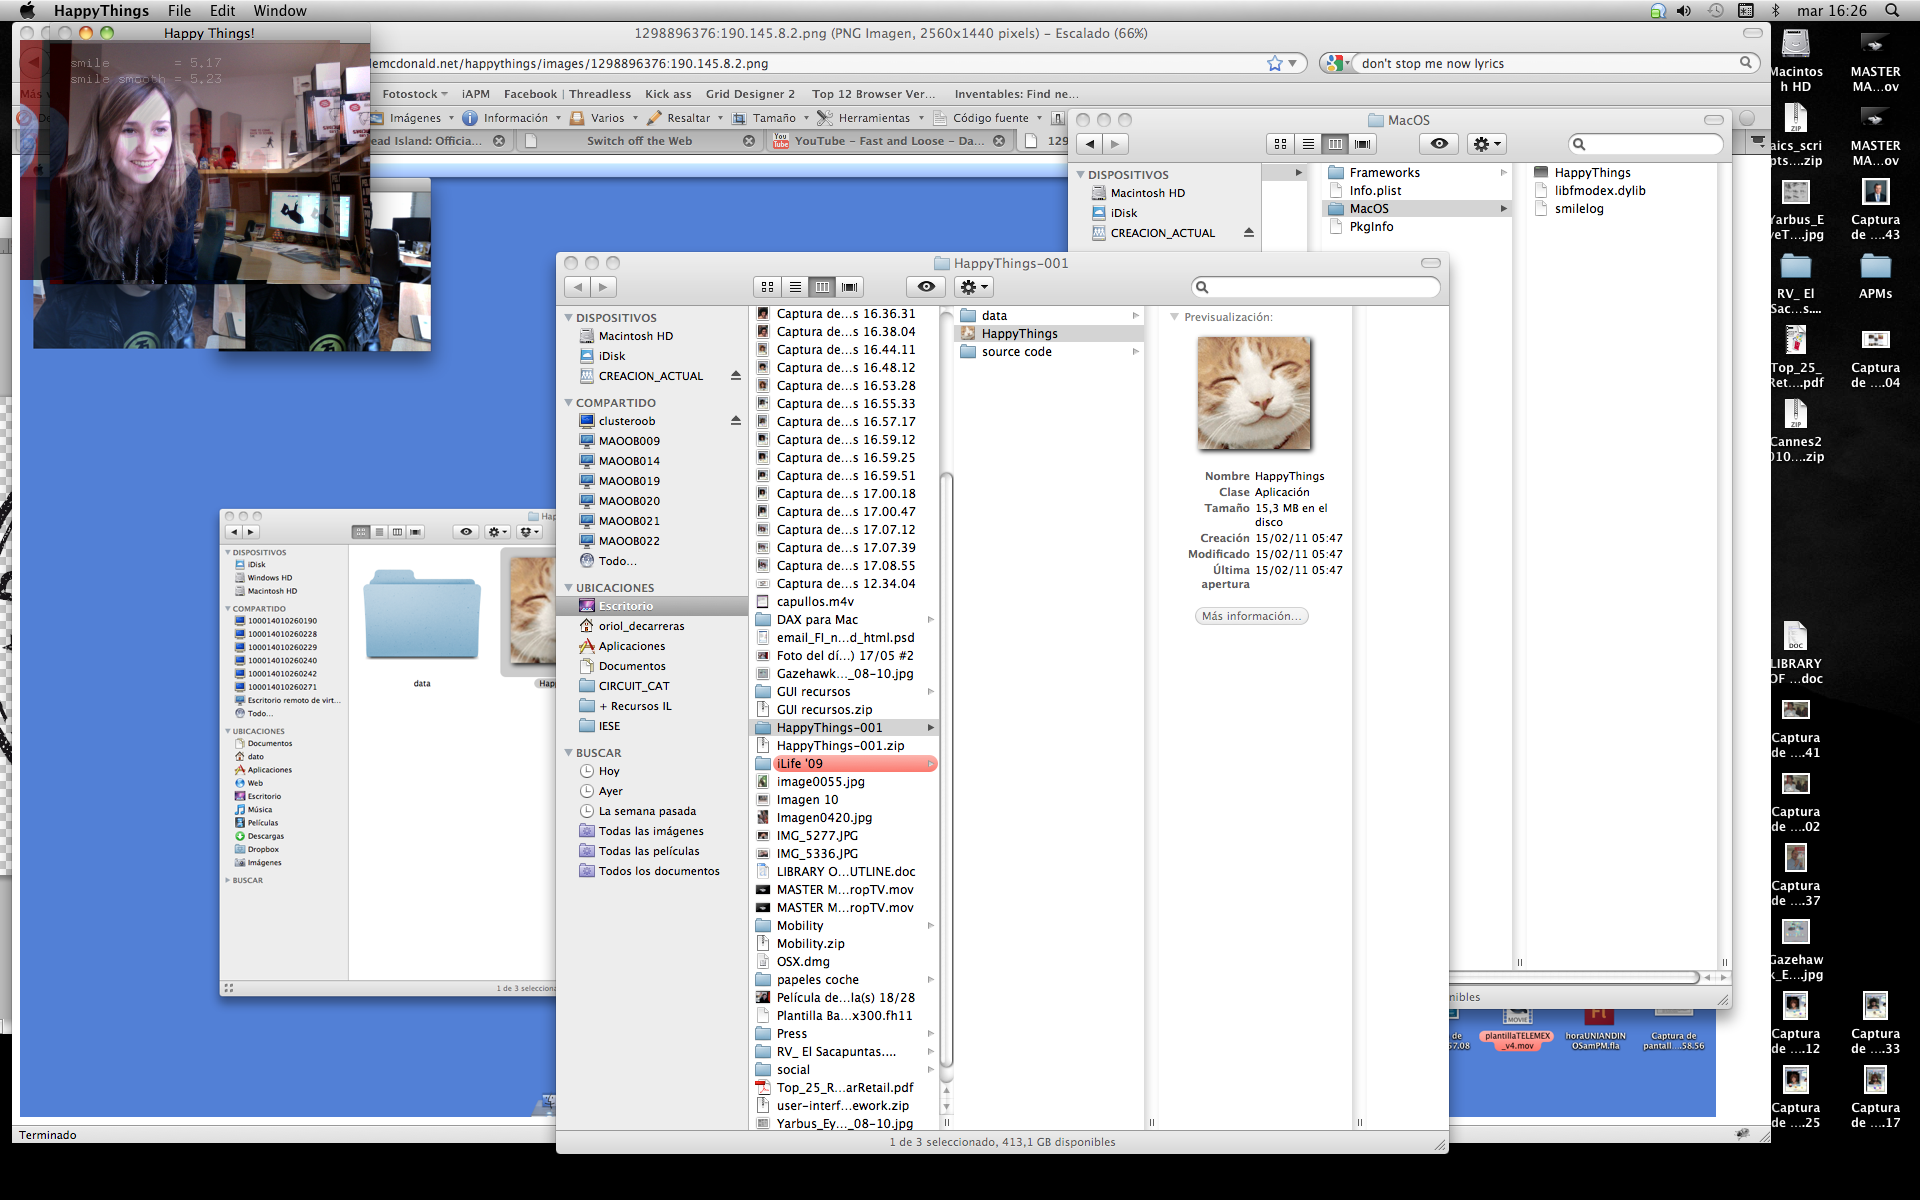Click the cat preview thumbnail
The width and height of the screenshot is (1920, 1200).
click(1254, 393)
